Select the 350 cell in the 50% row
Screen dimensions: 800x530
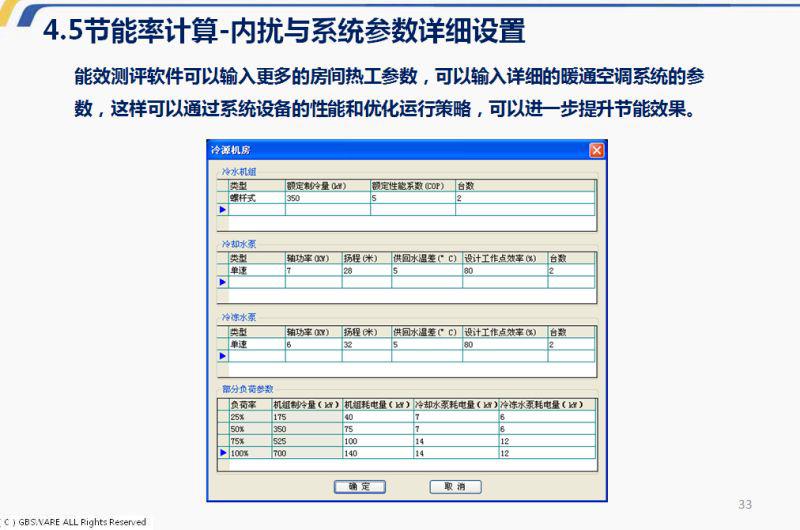click(x=307, y=429)
